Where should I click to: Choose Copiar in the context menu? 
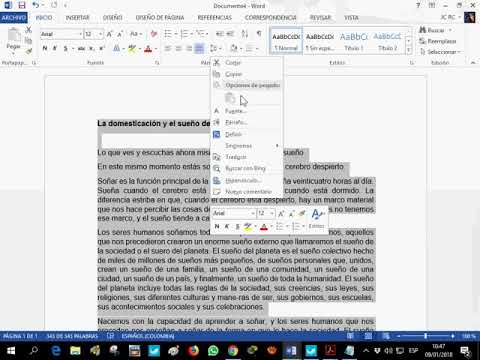(247, 74)
